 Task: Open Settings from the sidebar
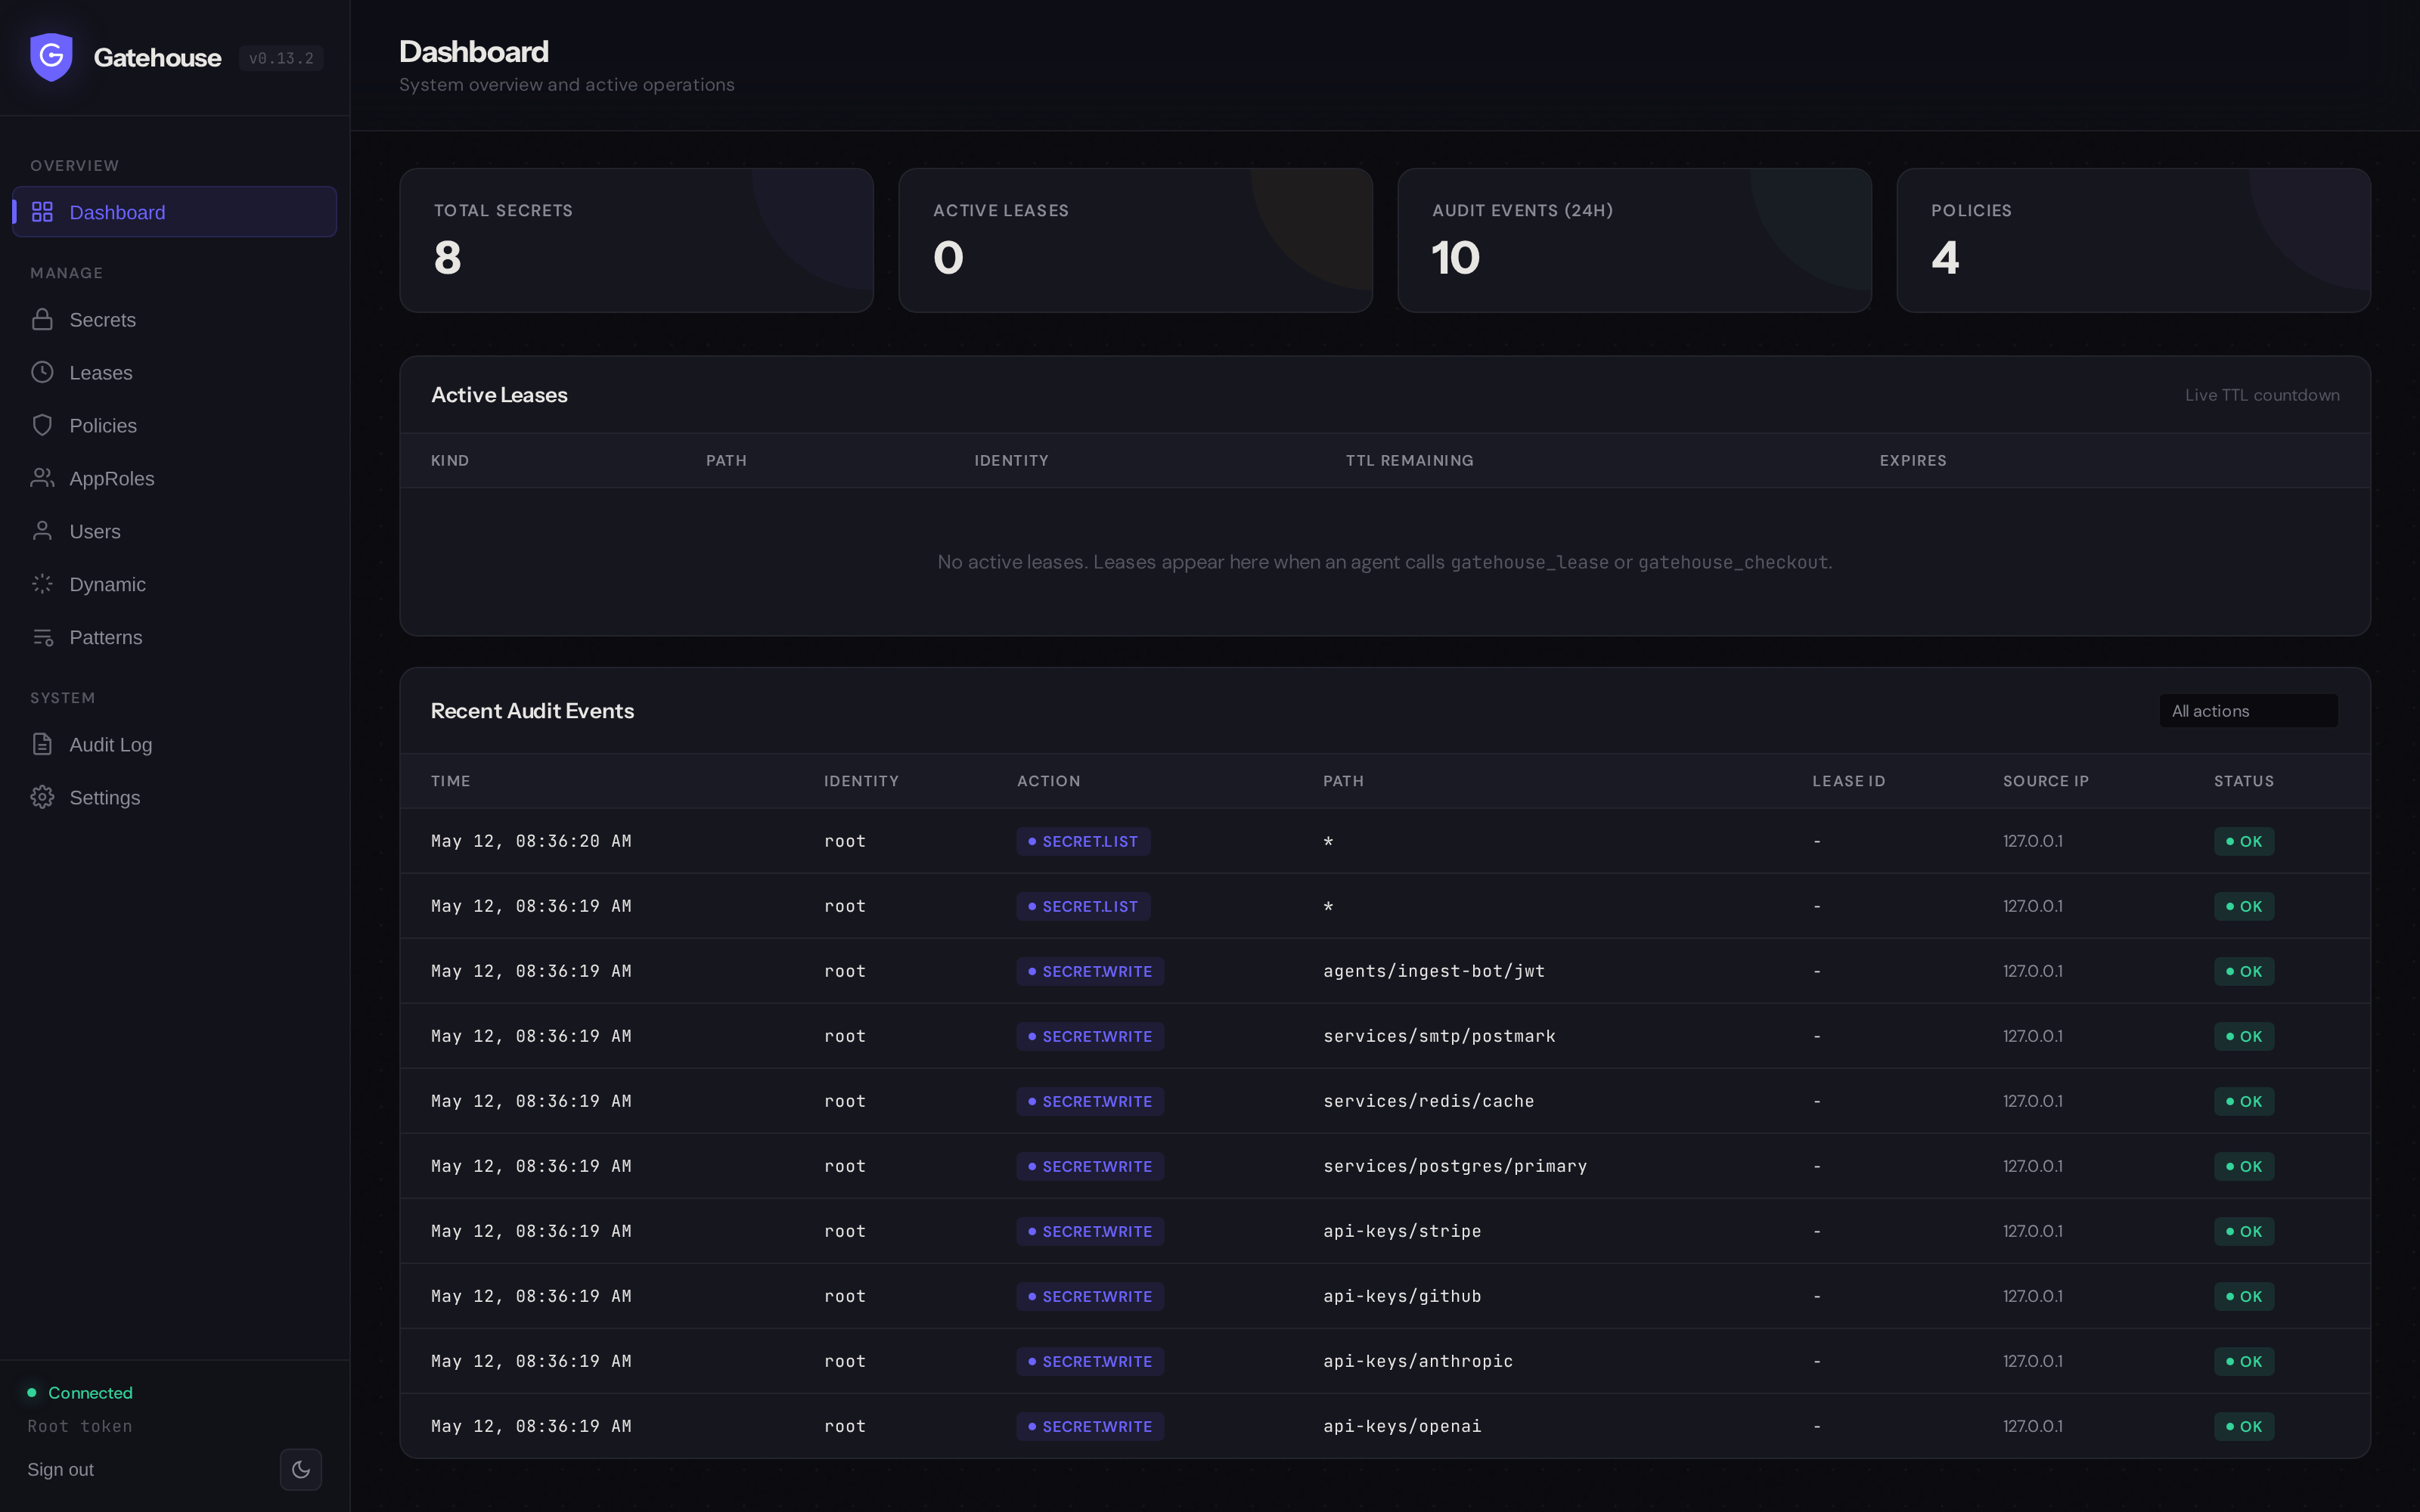174,797
